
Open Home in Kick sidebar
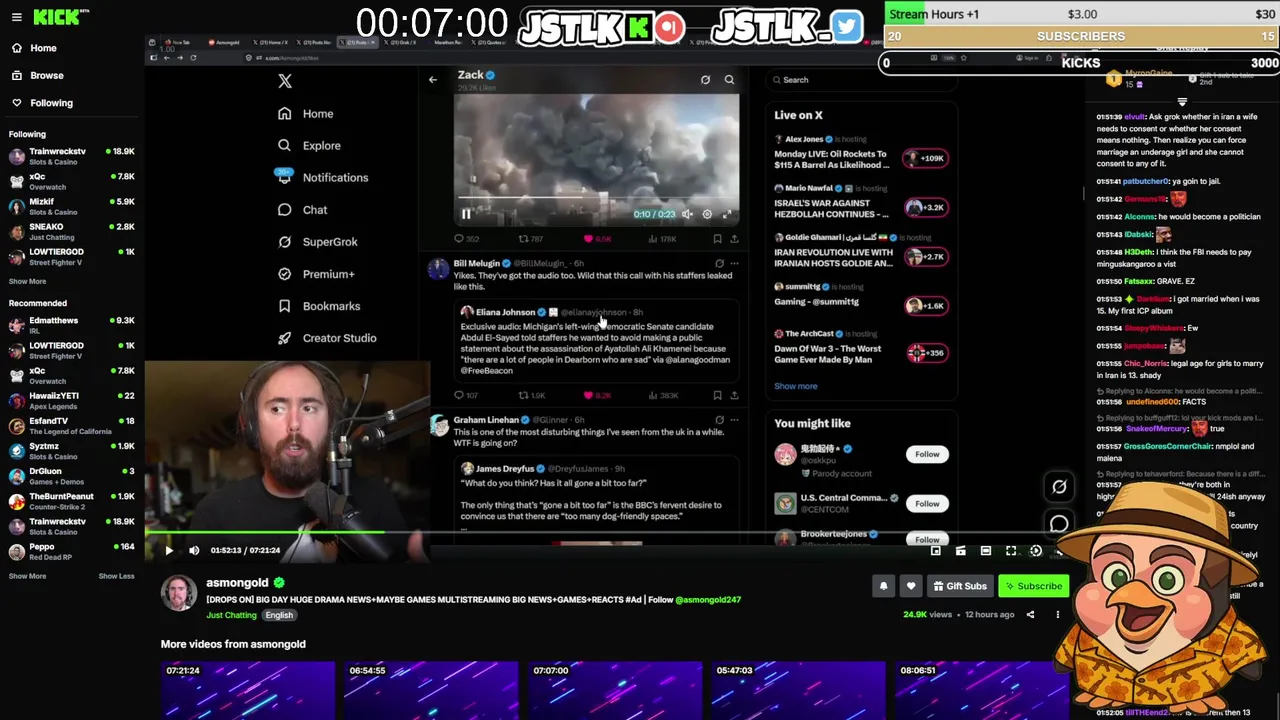pos(43,48)
